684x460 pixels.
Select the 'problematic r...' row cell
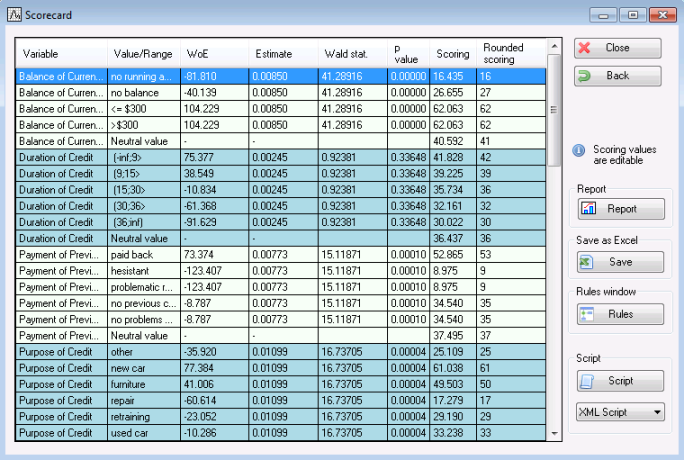click(144, 287)
